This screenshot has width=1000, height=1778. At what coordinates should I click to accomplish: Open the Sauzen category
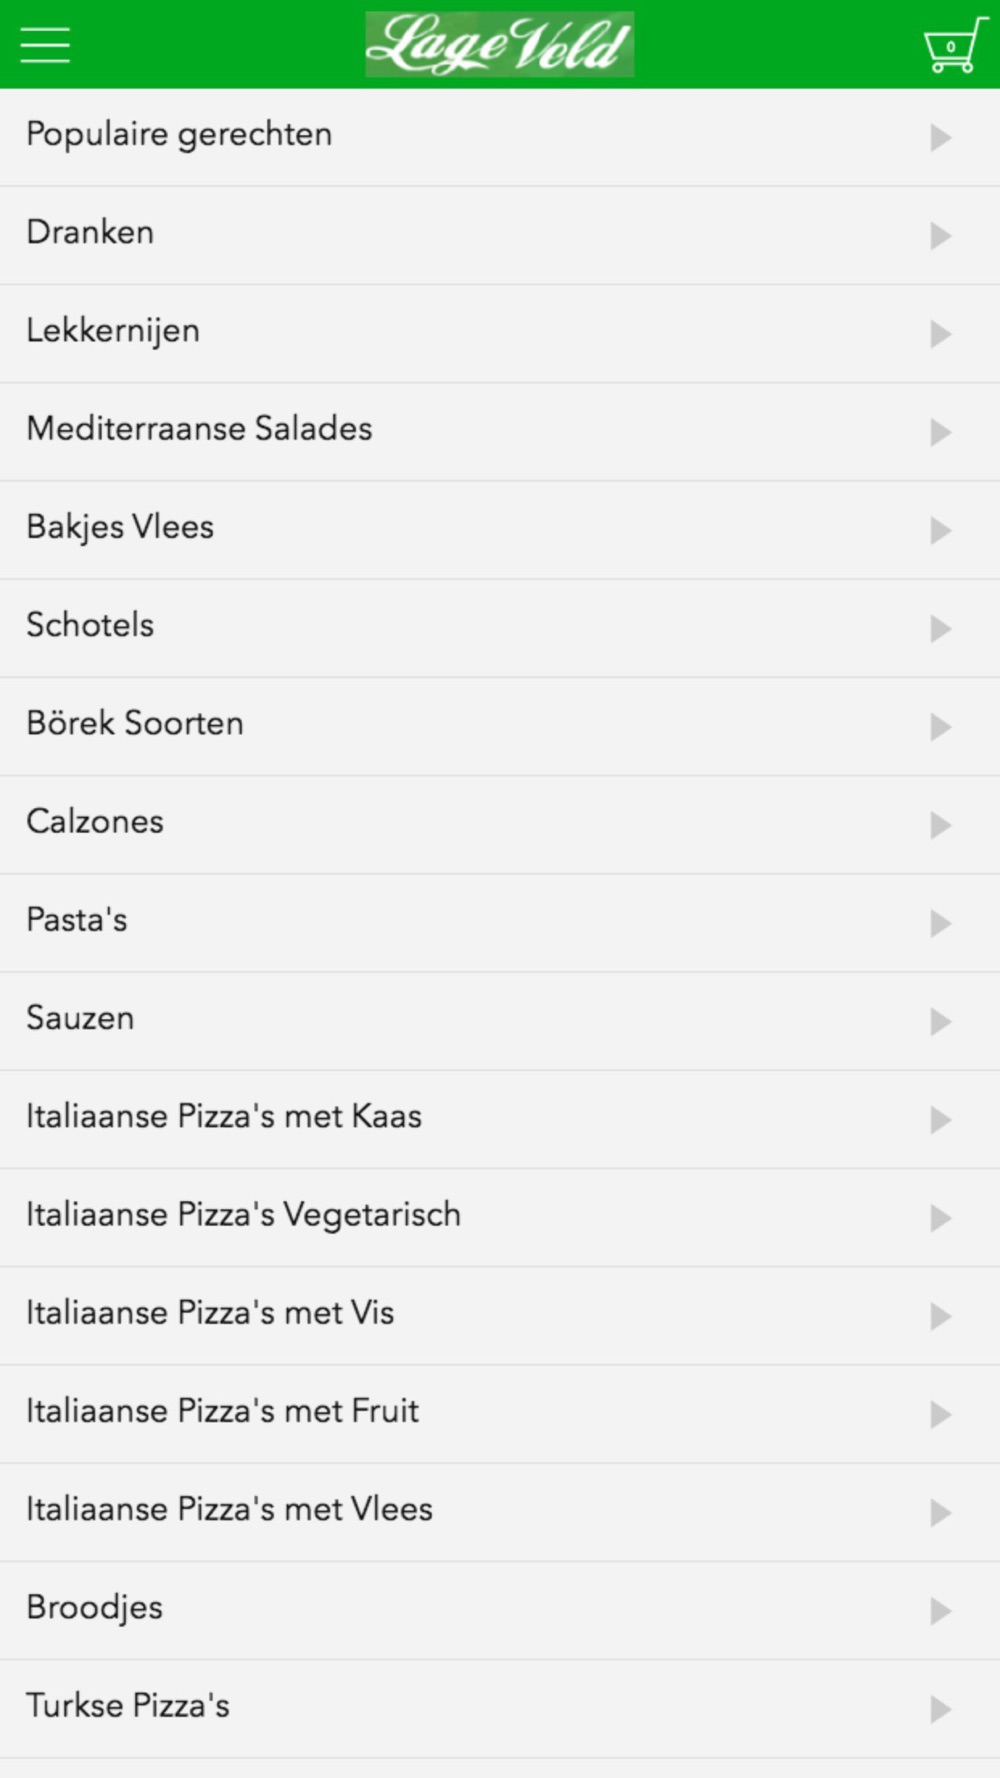pos(500,1021)
